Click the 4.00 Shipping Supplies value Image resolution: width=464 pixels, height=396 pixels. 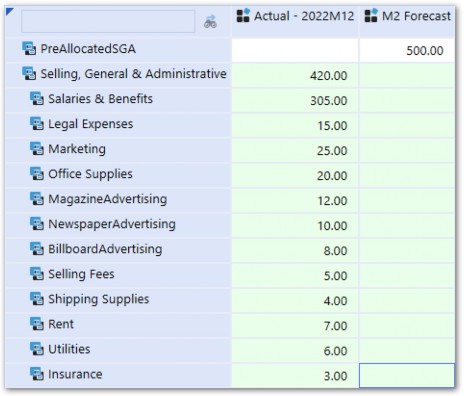tap(295, 300)
